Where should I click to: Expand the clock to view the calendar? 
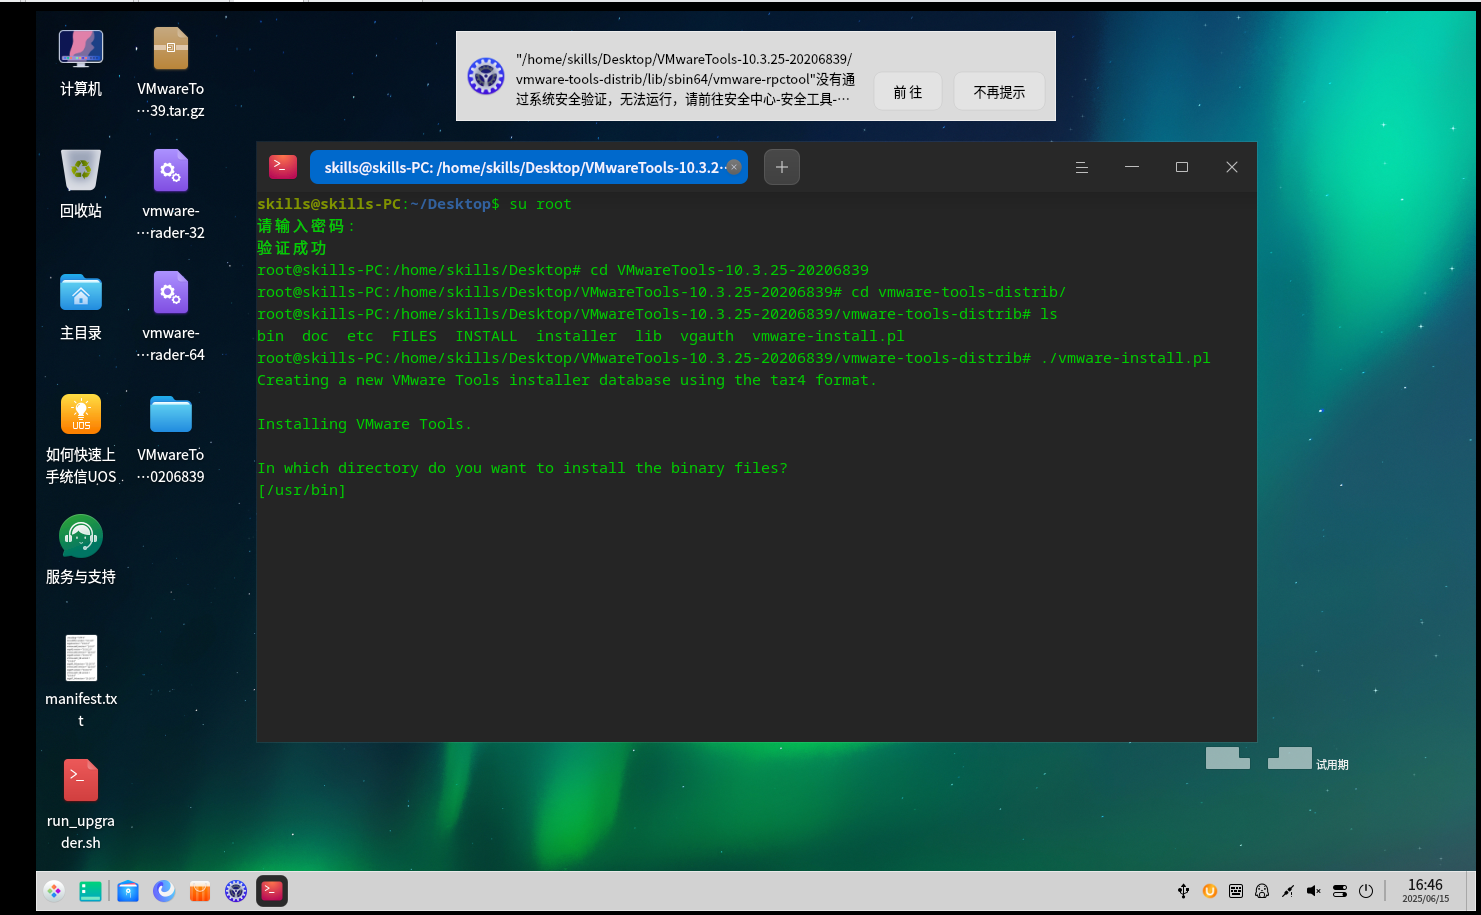tap(1424, 891)
